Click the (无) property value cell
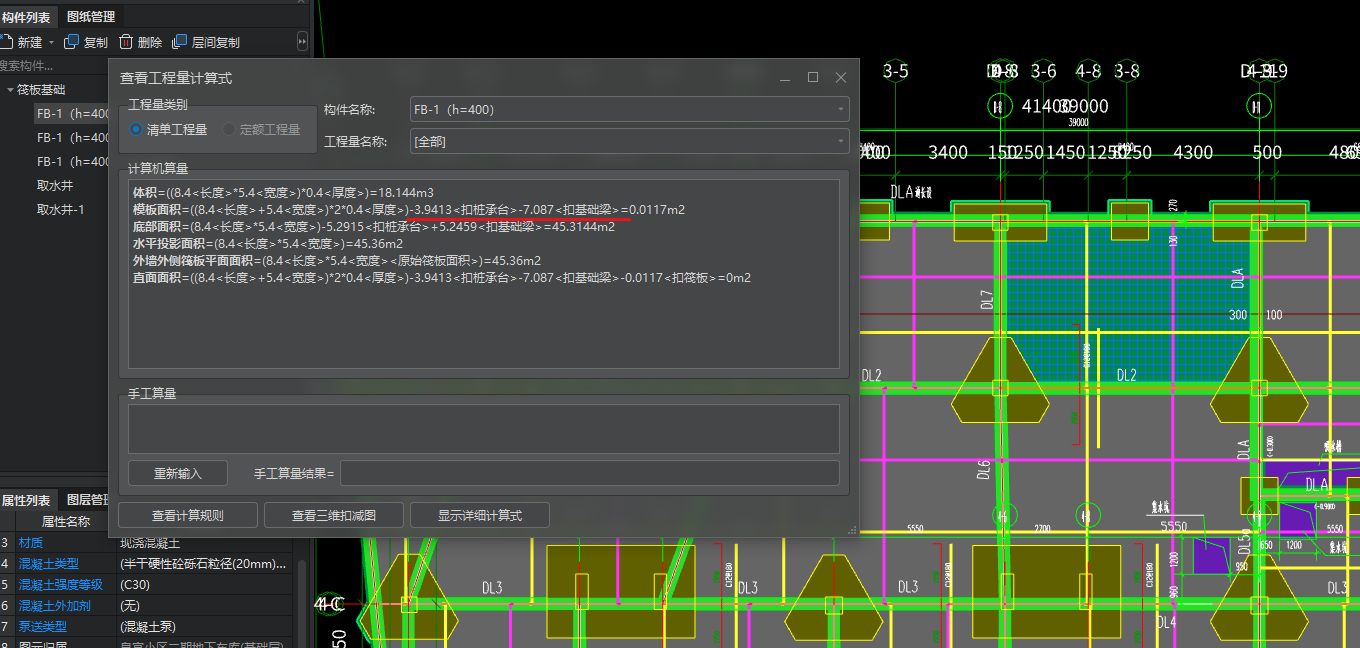 pyautogui.click(x=205, y=606)
